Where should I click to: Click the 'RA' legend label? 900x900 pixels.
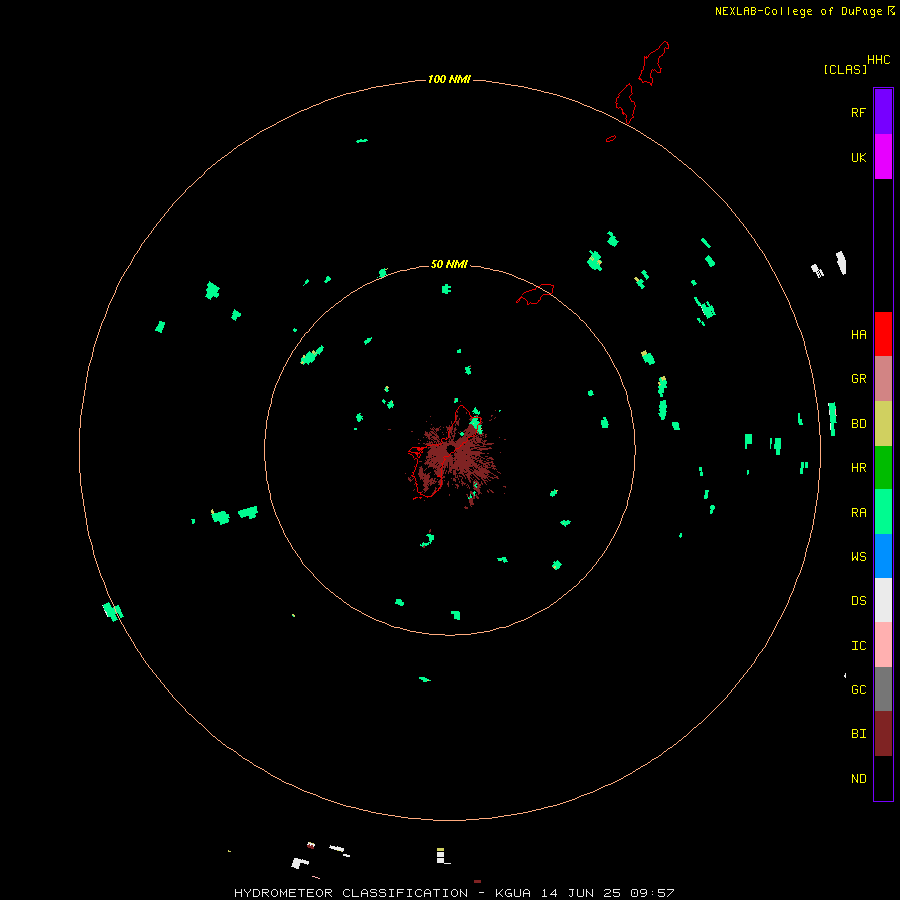pos(858,513)
